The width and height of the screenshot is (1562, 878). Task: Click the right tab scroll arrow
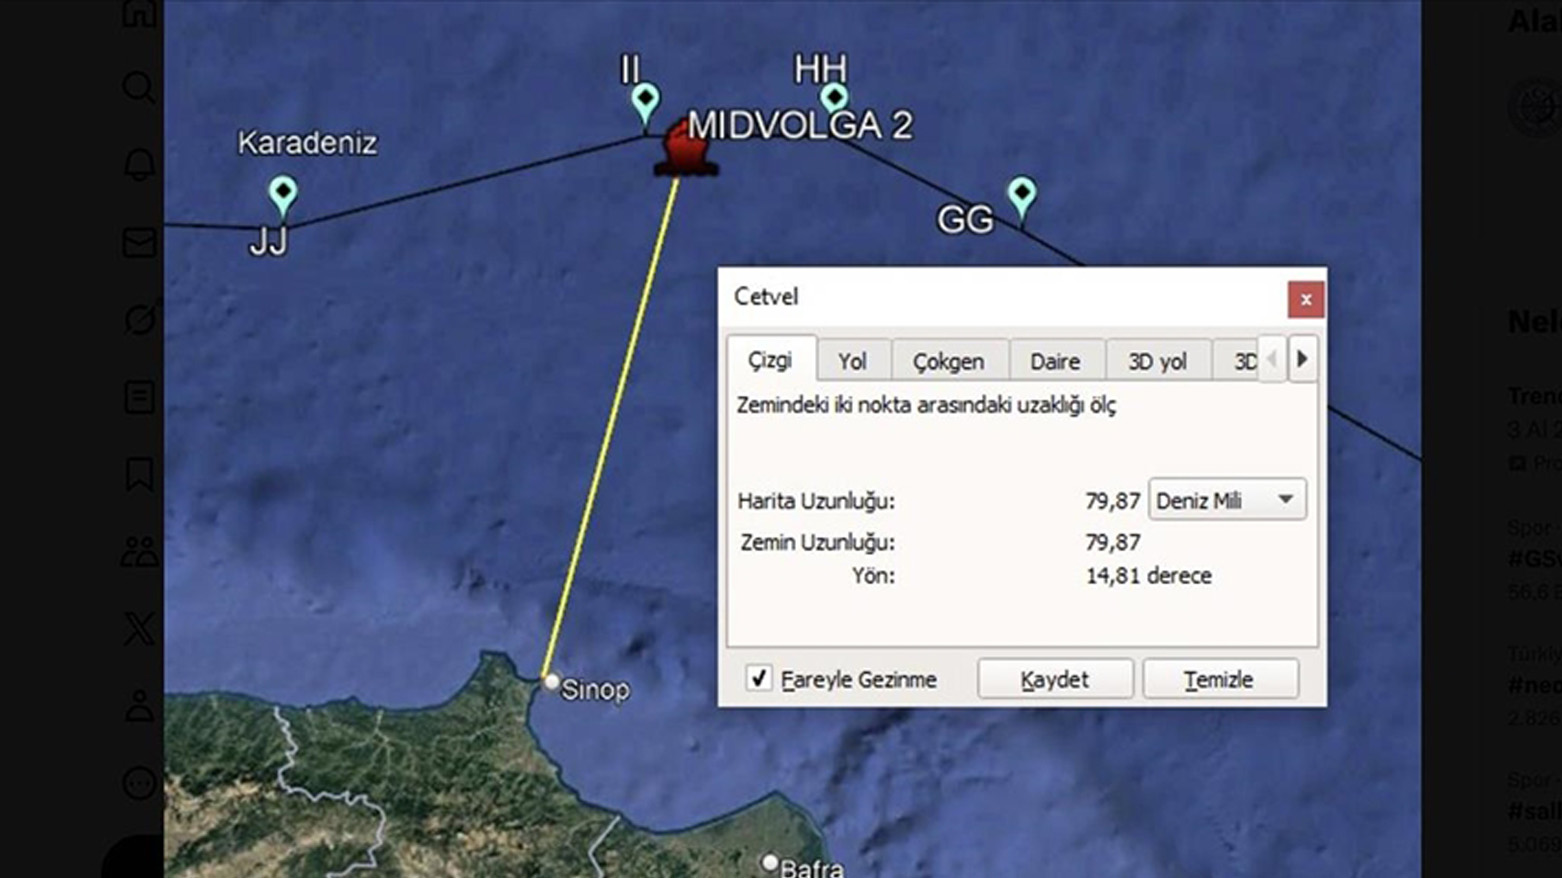tap(1303, 359)
